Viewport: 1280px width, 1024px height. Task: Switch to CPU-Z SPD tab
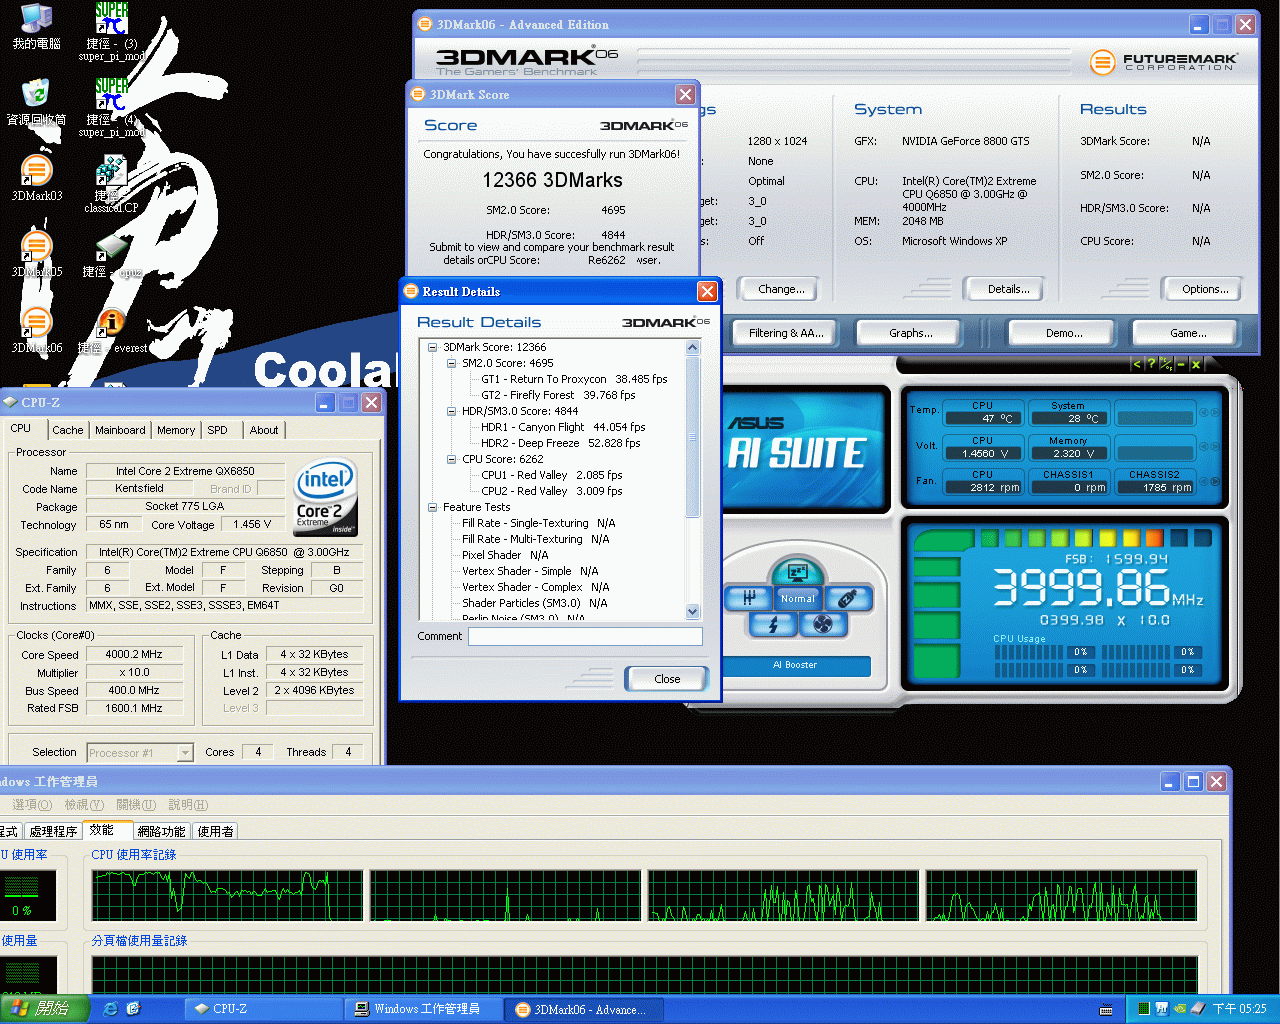coord(218,430)
